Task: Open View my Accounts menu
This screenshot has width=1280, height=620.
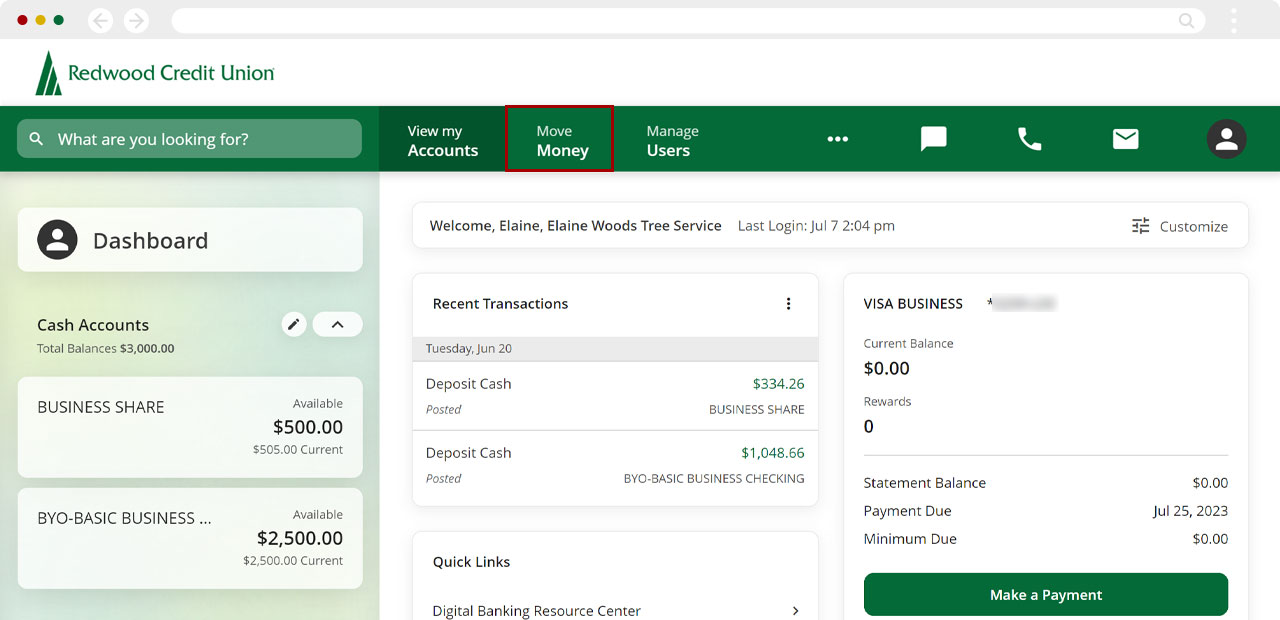Action: (443, 140)
